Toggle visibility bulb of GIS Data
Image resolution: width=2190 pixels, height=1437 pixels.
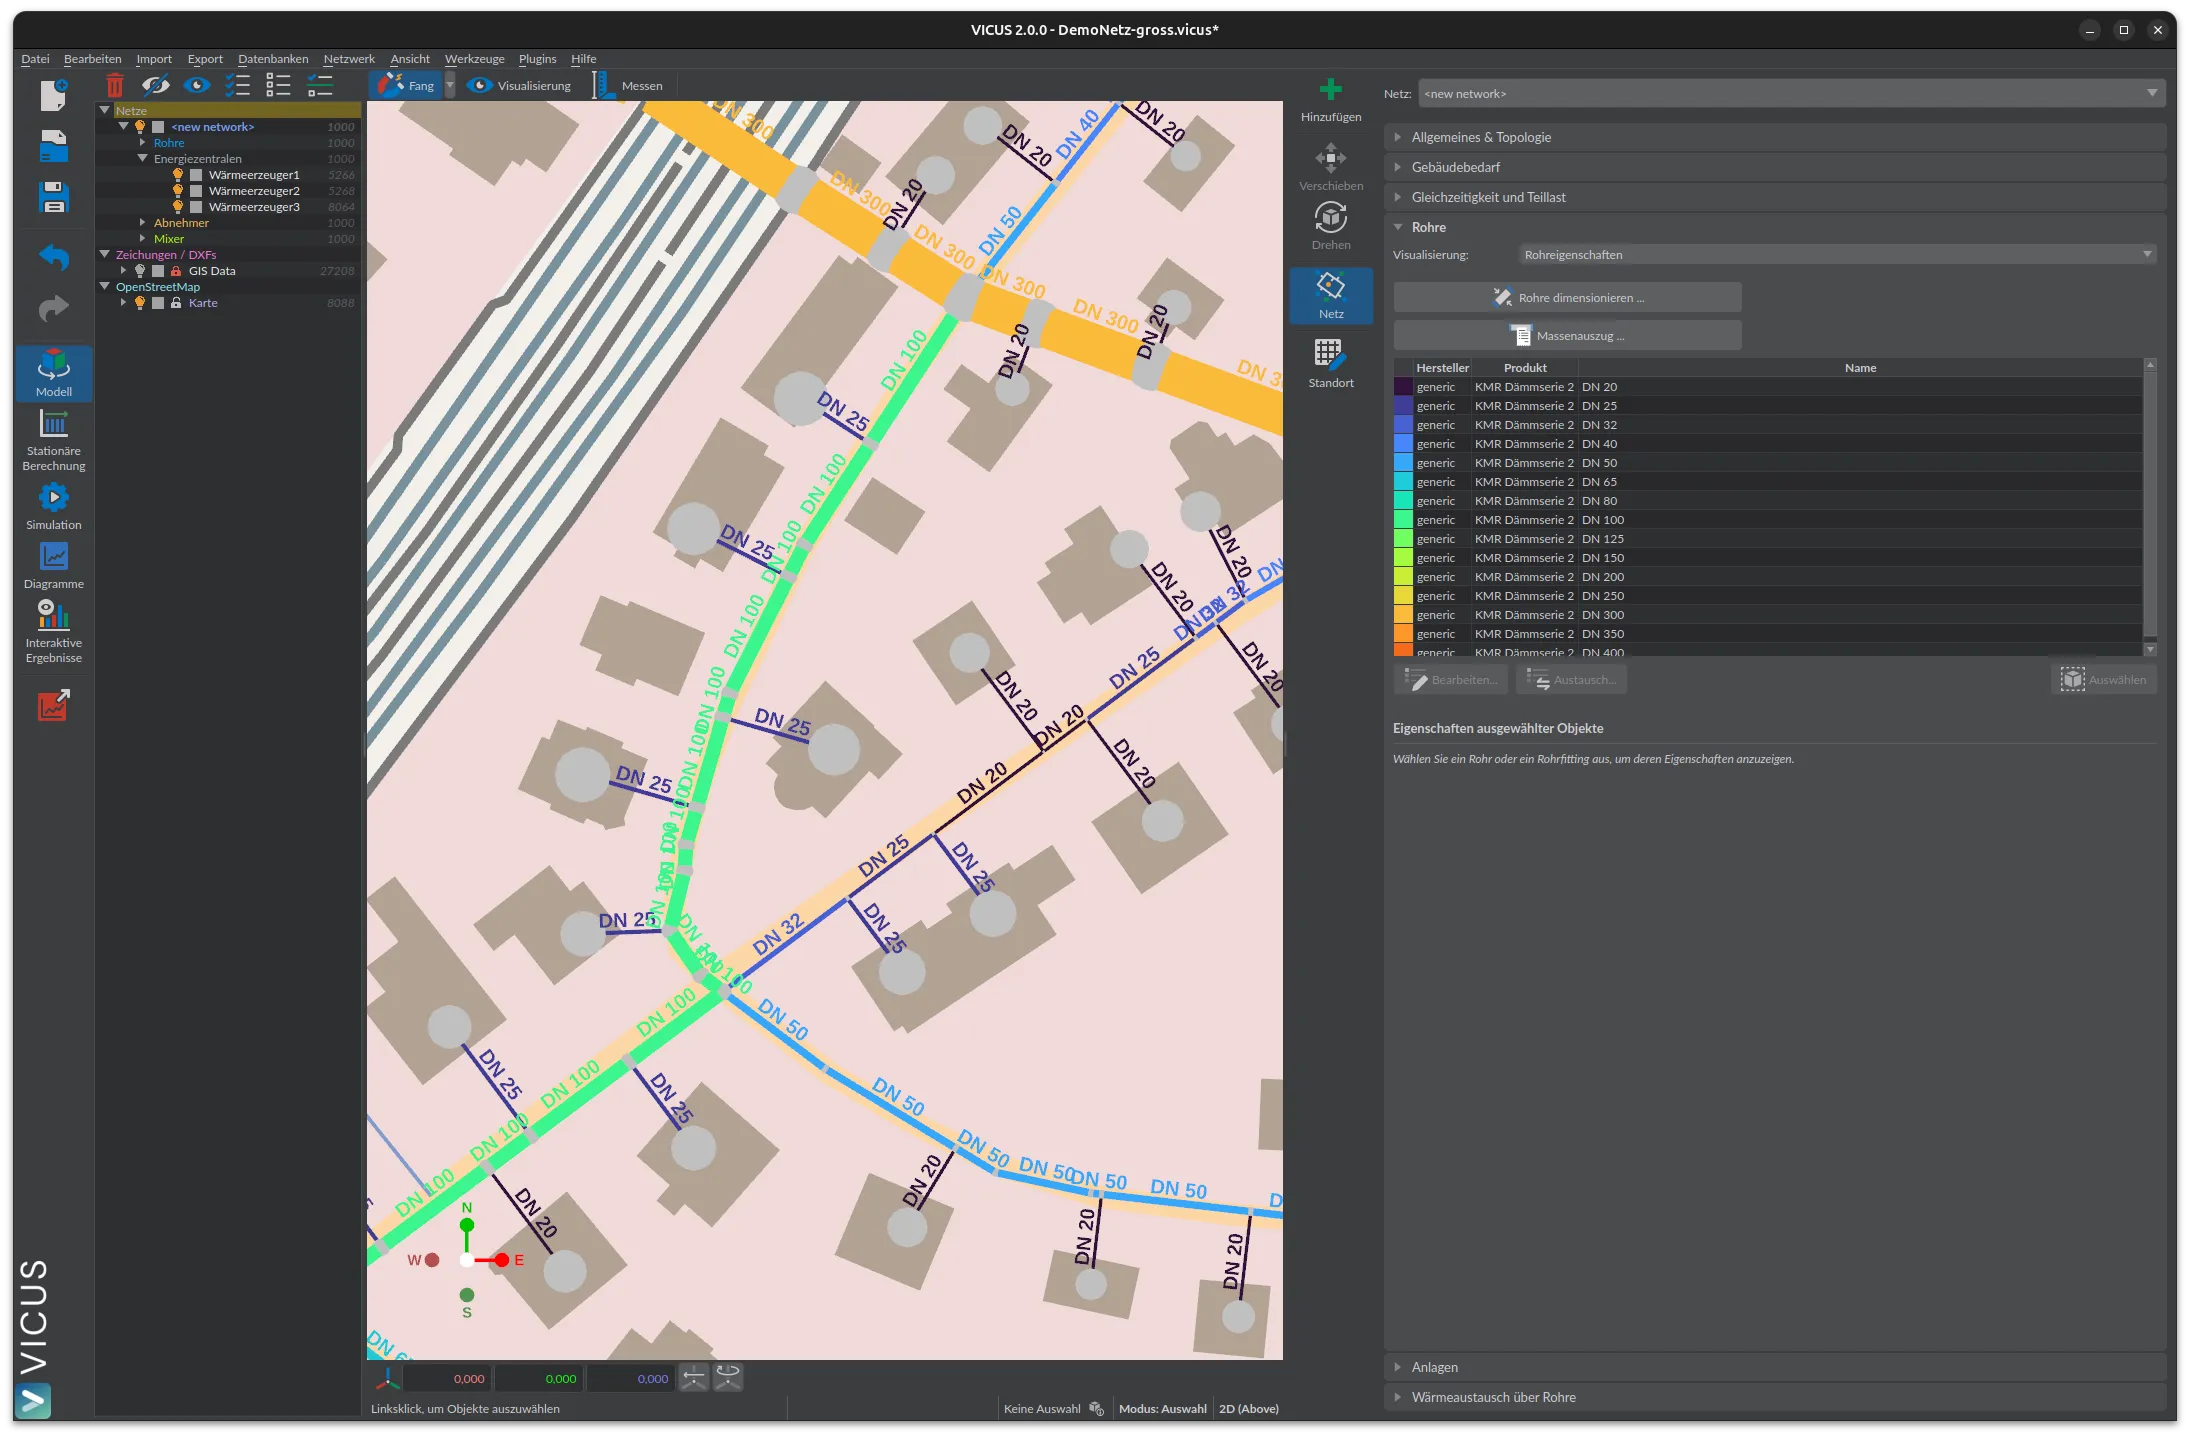pos(140,271)
